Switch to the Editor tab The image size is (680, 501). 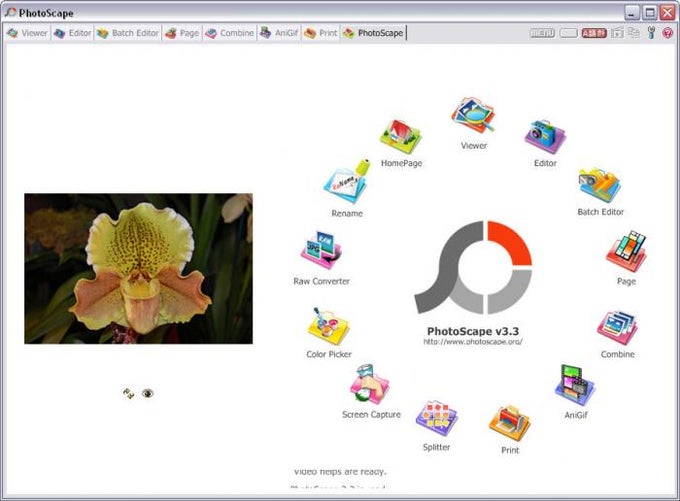tap(72, 33)
